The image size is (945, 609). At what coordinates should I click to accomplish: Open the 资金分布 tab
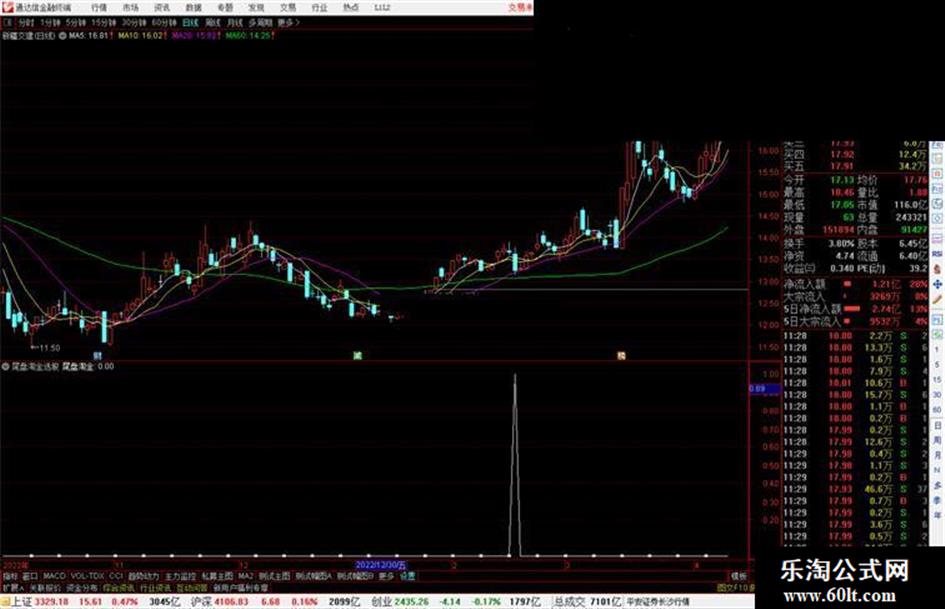(x=81, y=587)
